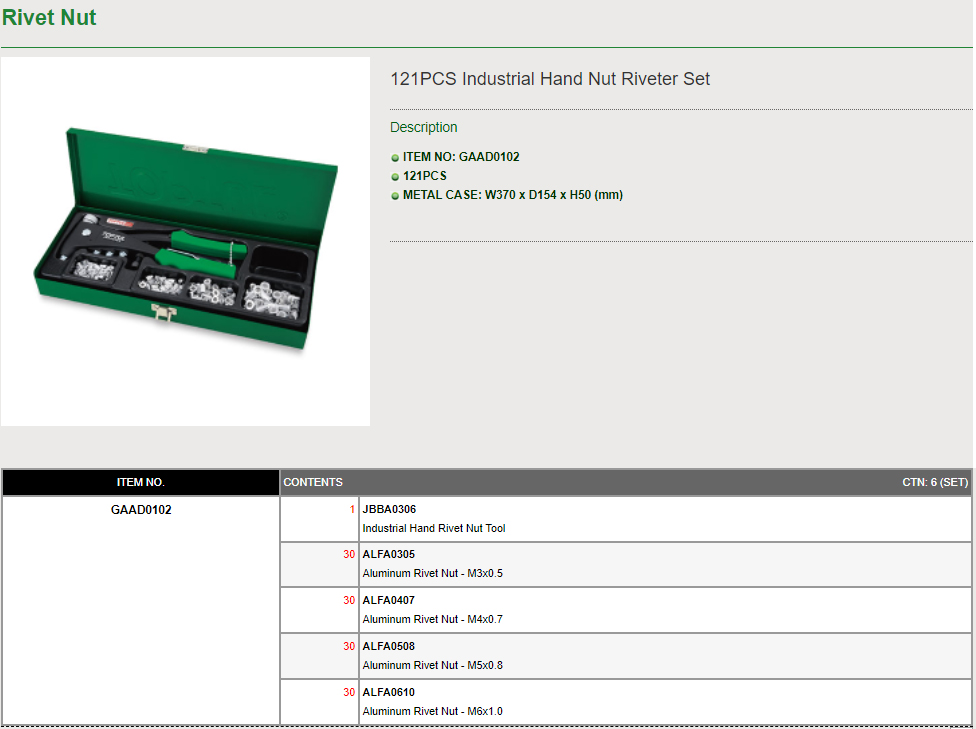
Task: Click Industrial Hand Rivet Nut Tool description
Action: 433,528
